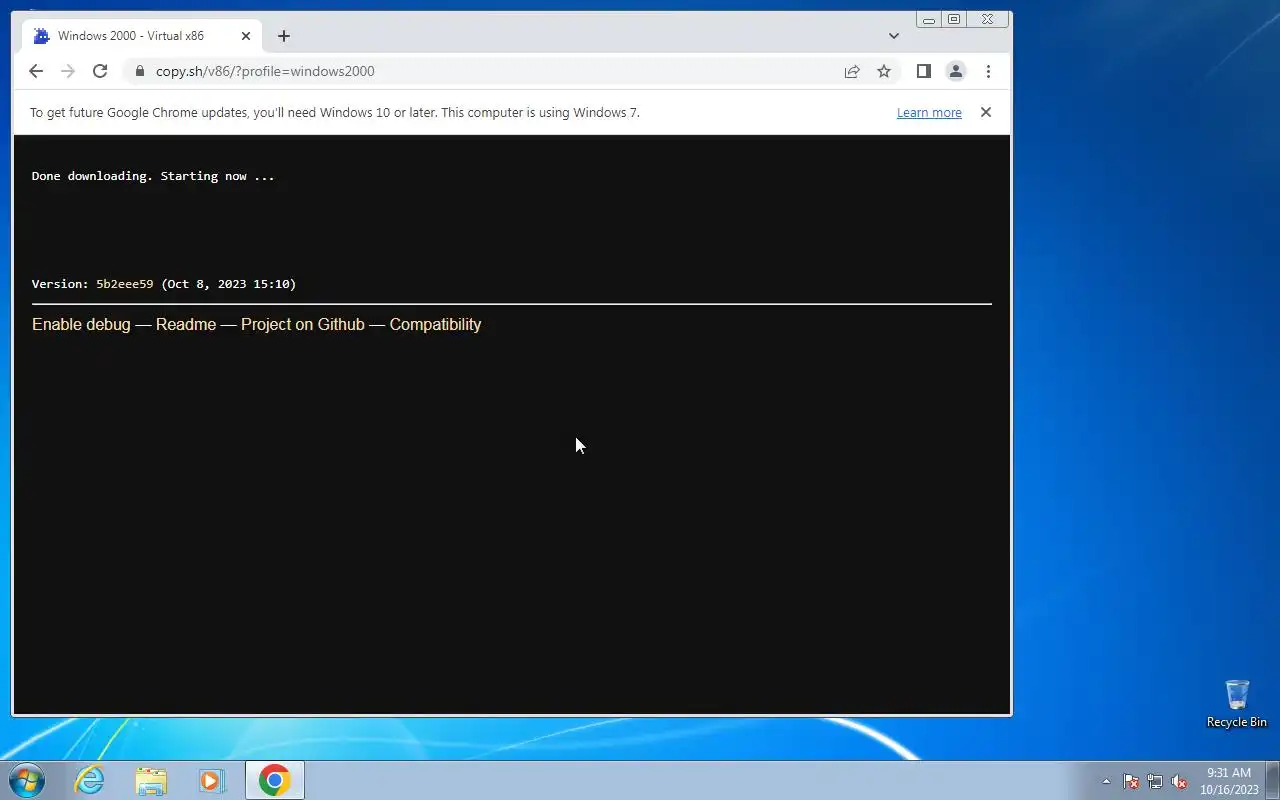Screen dimensions: 1280x800
Task: Click the forward navigation arrow
Action: point(68,71)
